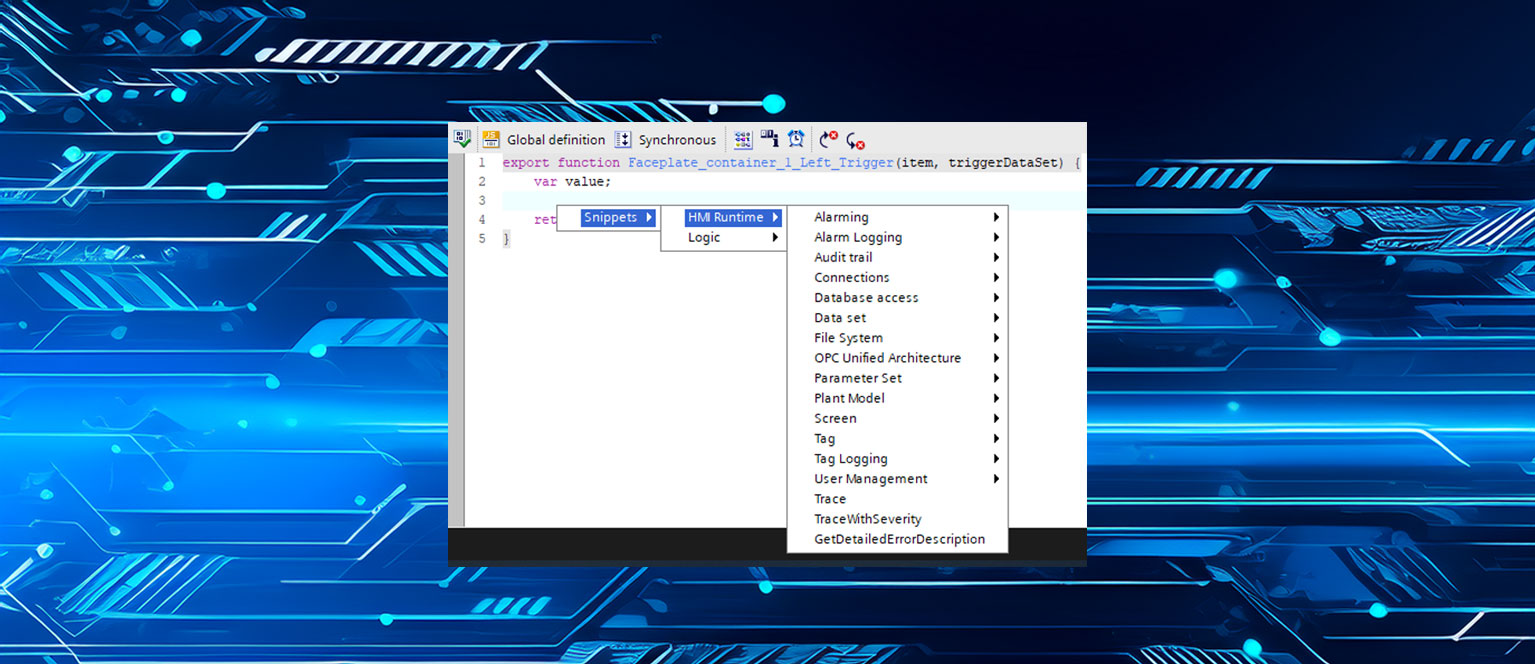Click the clockwise arrow icon with red X

(x=828, y=140)
